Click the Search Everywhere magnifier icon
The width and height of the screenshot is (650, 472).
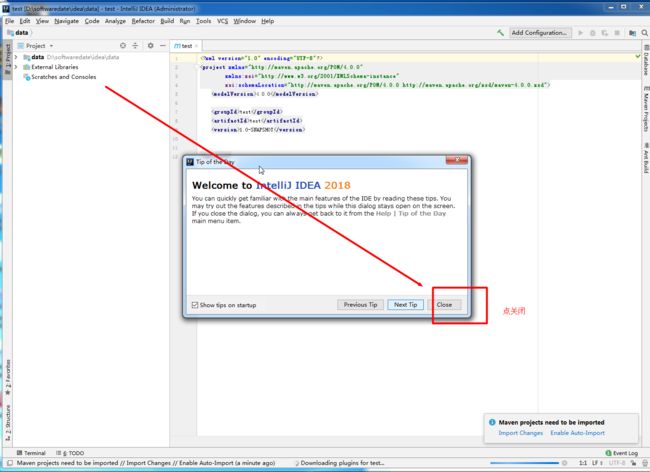[645, 33]
